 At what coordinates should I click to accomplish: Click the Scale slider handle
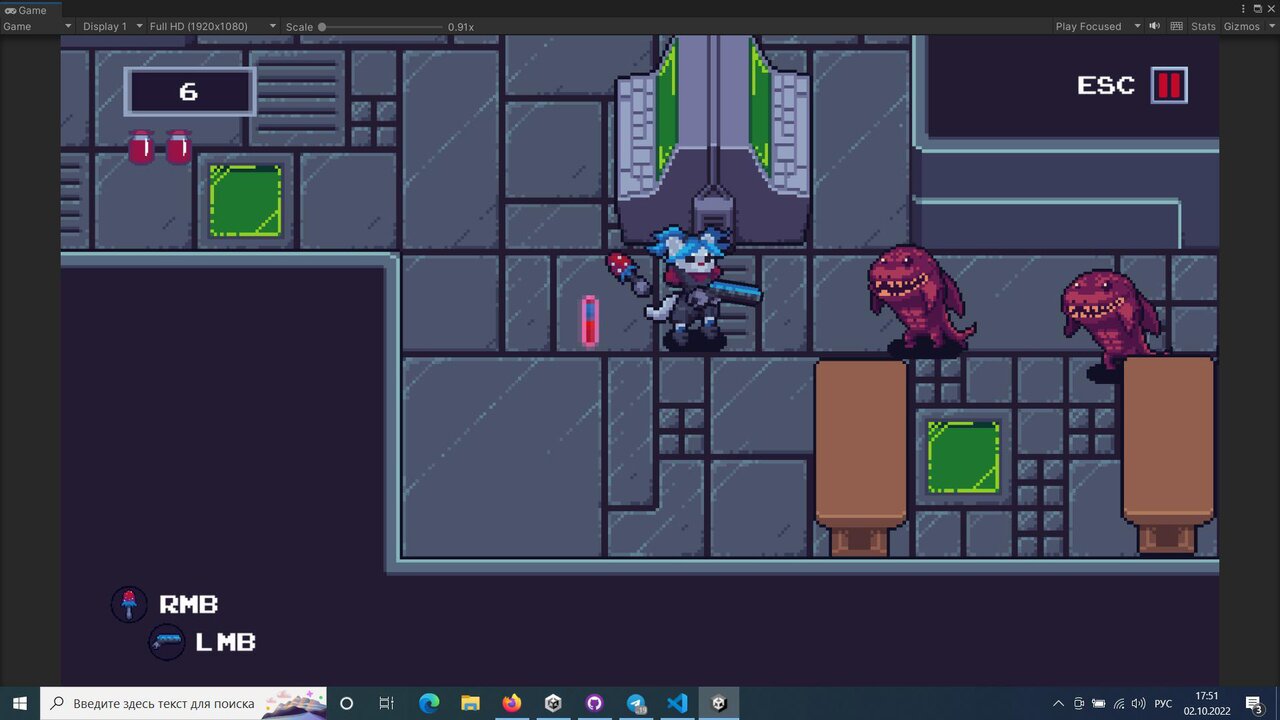click(322, 27)
